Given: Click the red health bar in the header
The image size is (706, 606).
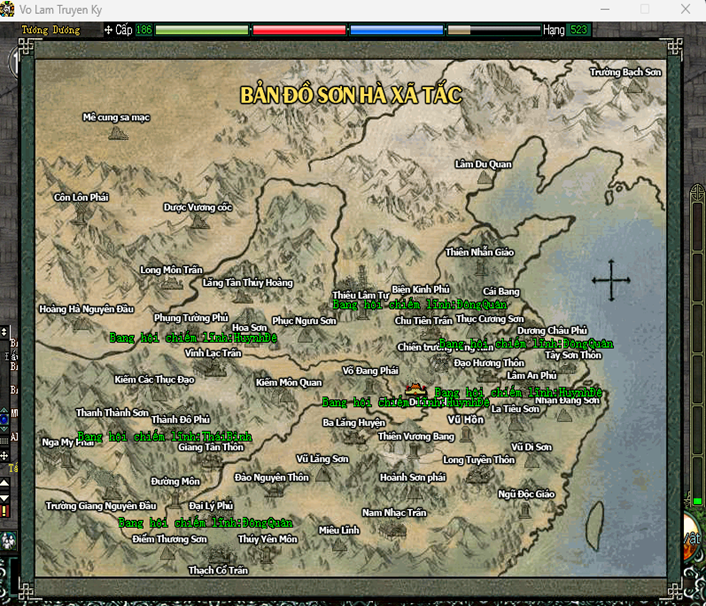Looking at the screenshot, I should pos(299,30).
